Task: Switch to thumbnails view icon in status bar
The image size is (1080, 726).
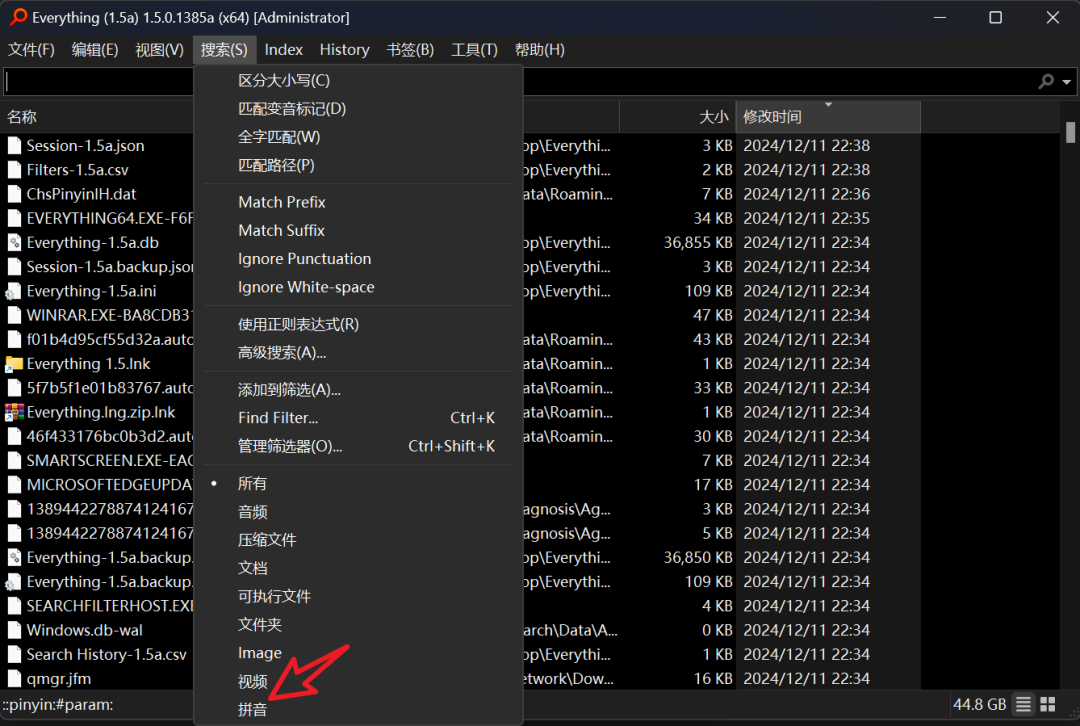Action: tap(1048, 705)
